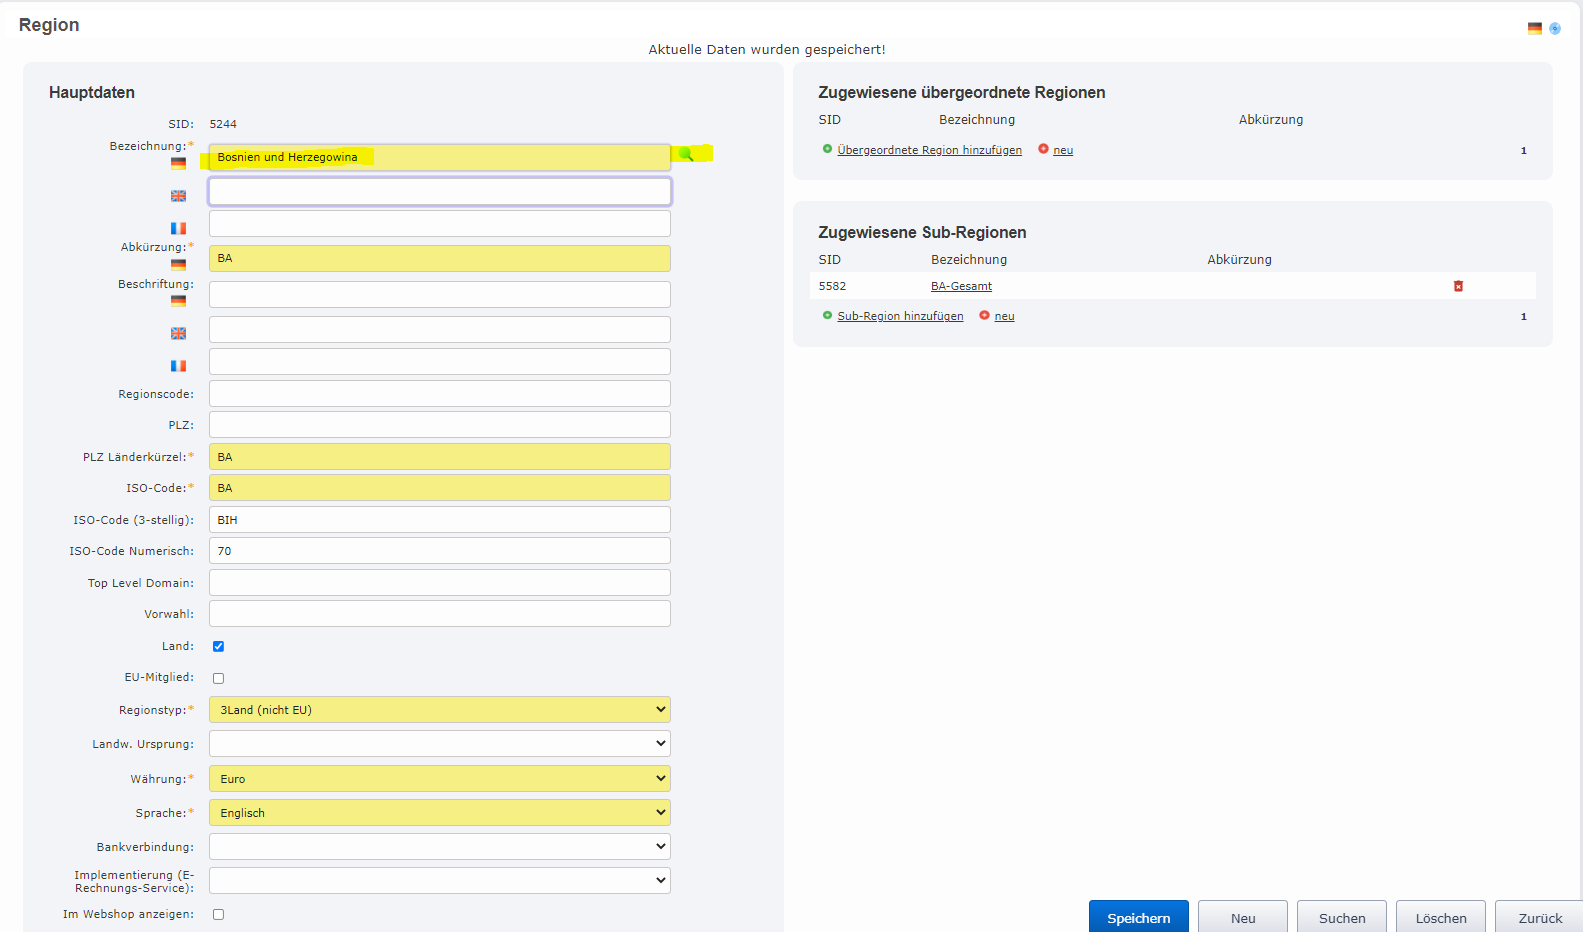Click green plus icon for Sub-Region hinzufügen
This screenshot has width=1583, height=932.
tap(827, 315)
